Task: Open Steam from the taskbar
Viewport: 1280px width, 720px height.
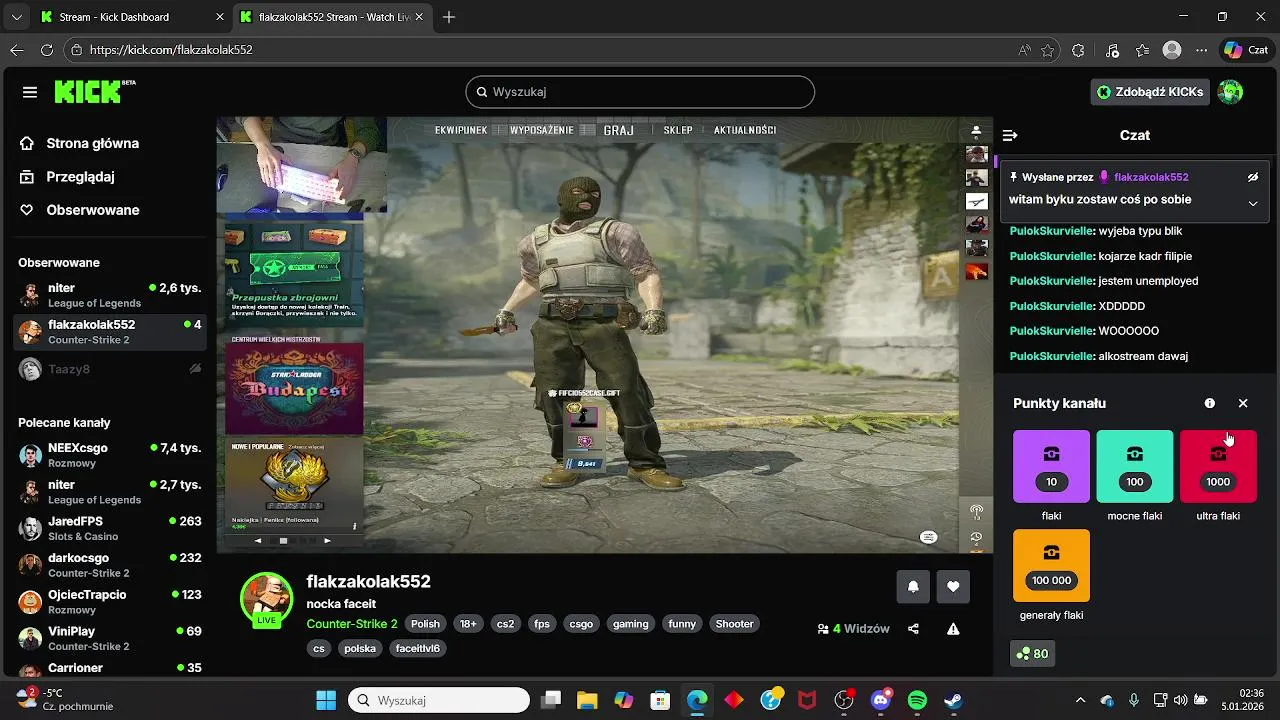Action: [x=953, y=701]
